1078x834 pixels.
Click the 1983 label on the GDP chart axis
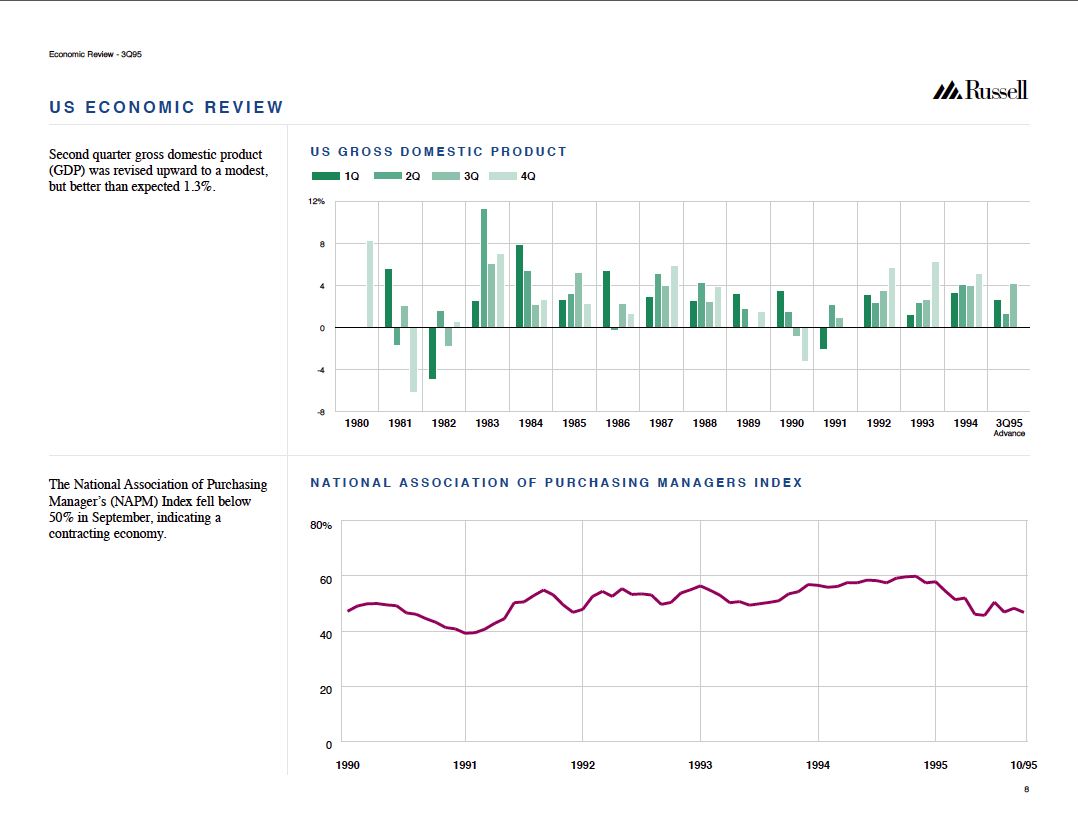487,424
